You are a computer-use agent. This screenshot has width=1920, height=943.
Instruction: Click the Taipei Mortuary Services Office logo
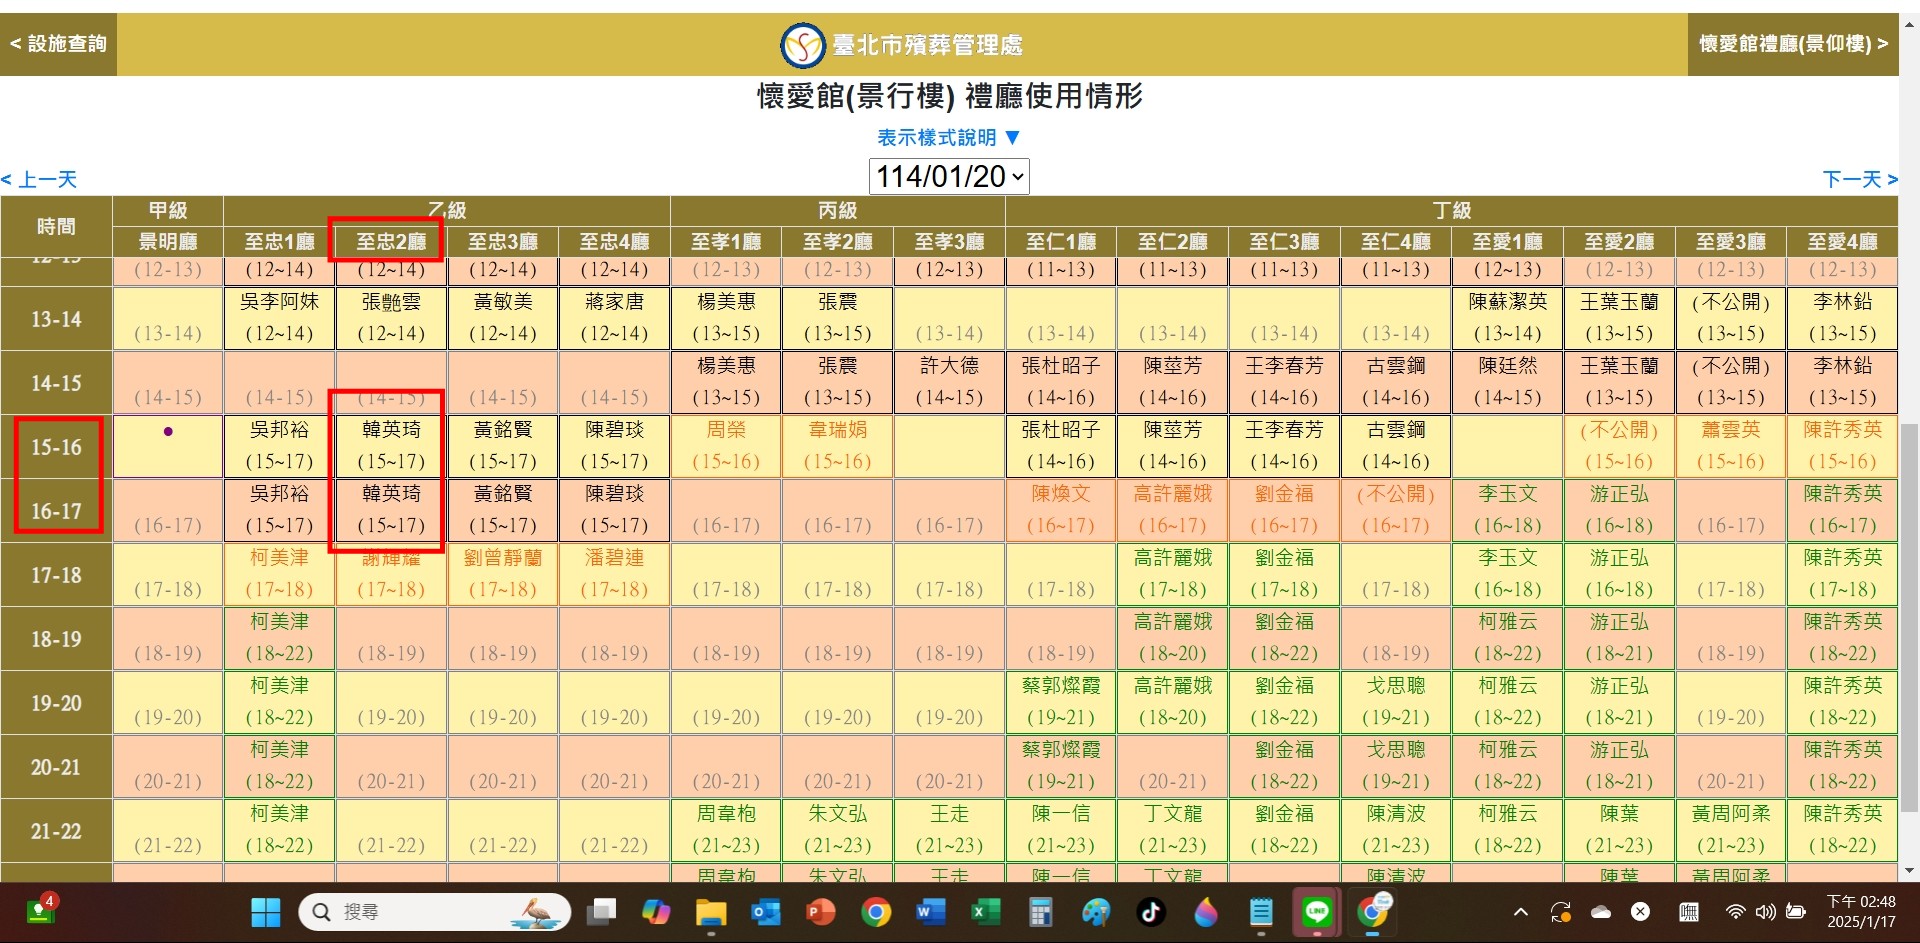click(802, 45)
